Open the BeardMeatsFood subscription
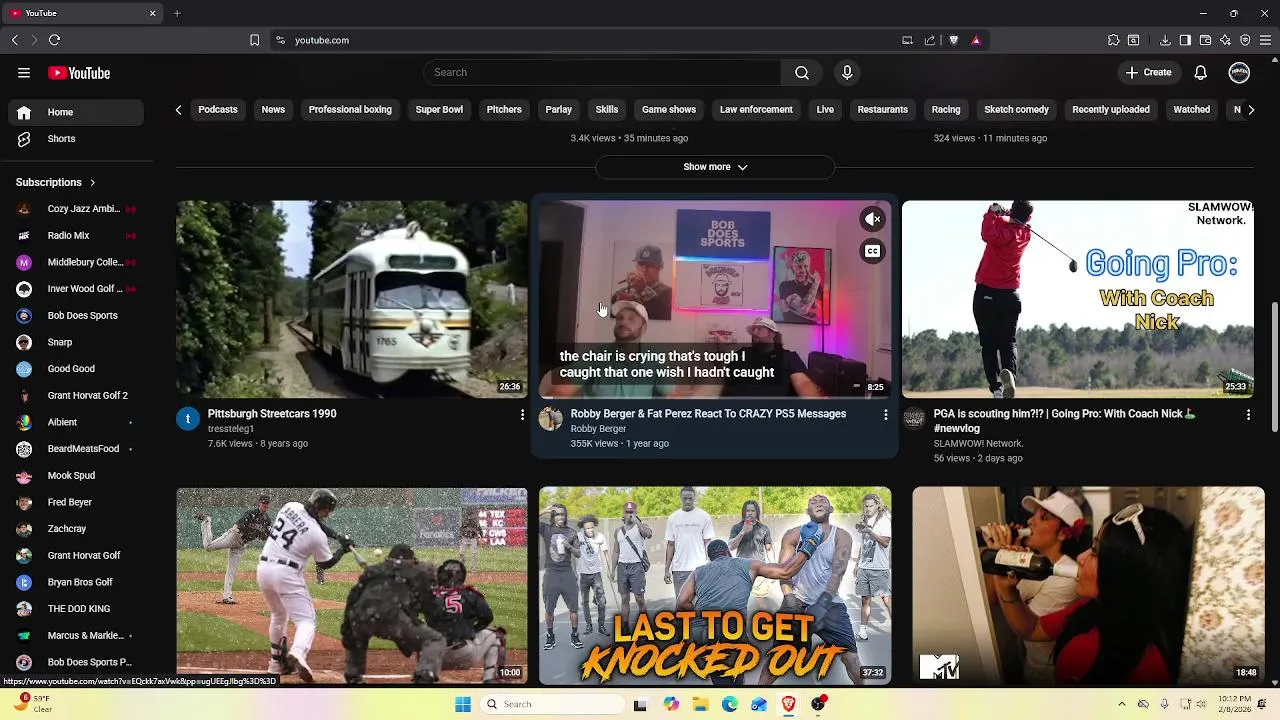The image size is (1280, 720). (x=76, y=449)
